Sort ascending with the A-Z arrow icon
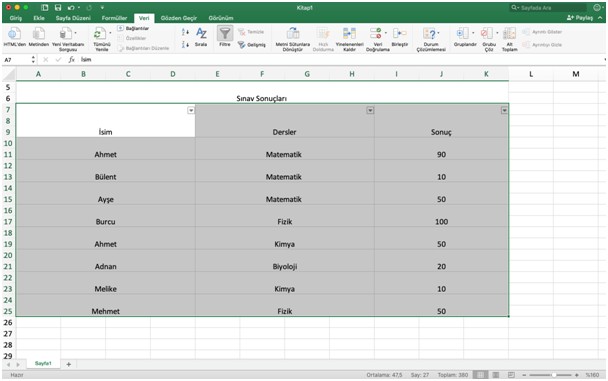This screenshot has width=608, height=381. (185, 32)
